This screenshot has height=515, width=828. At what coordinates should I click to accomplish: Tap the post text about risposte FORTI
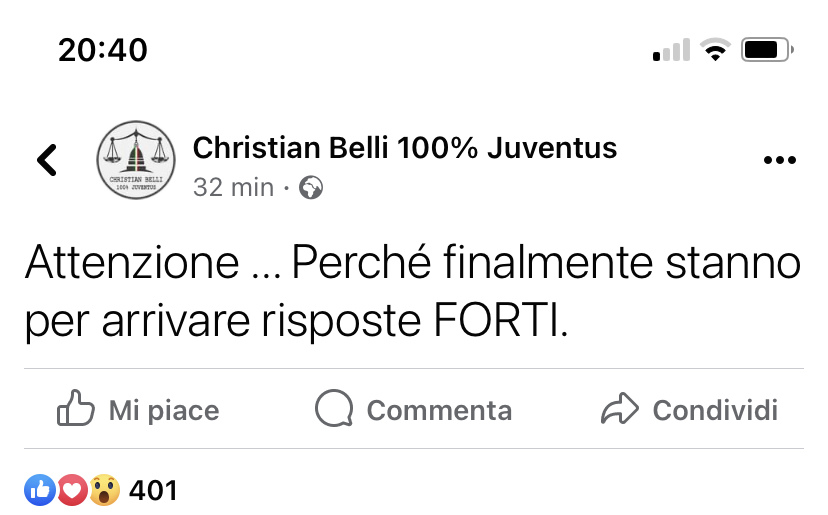pyautogui.click(x=413, y=291)
